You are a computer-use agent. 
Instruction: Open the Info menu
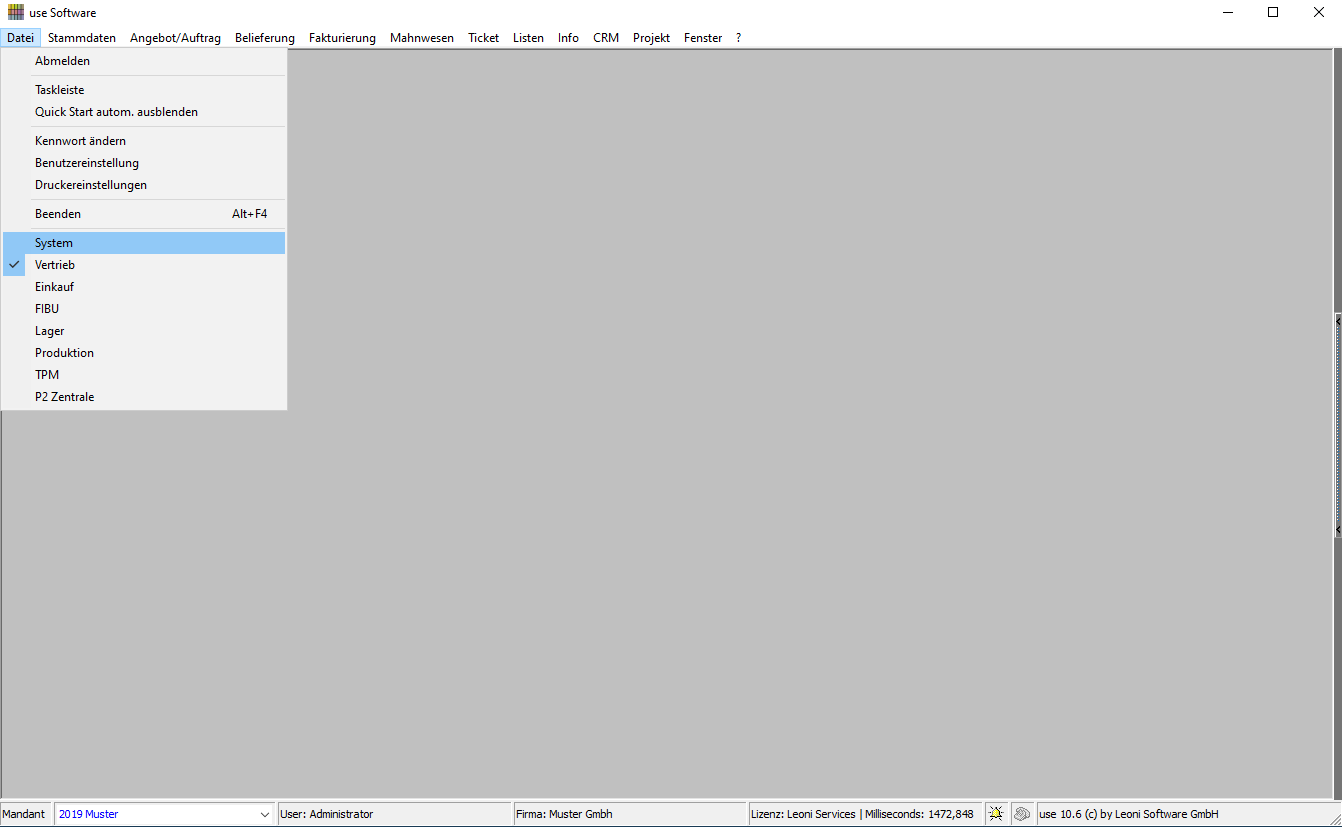[x=569, y=38]
